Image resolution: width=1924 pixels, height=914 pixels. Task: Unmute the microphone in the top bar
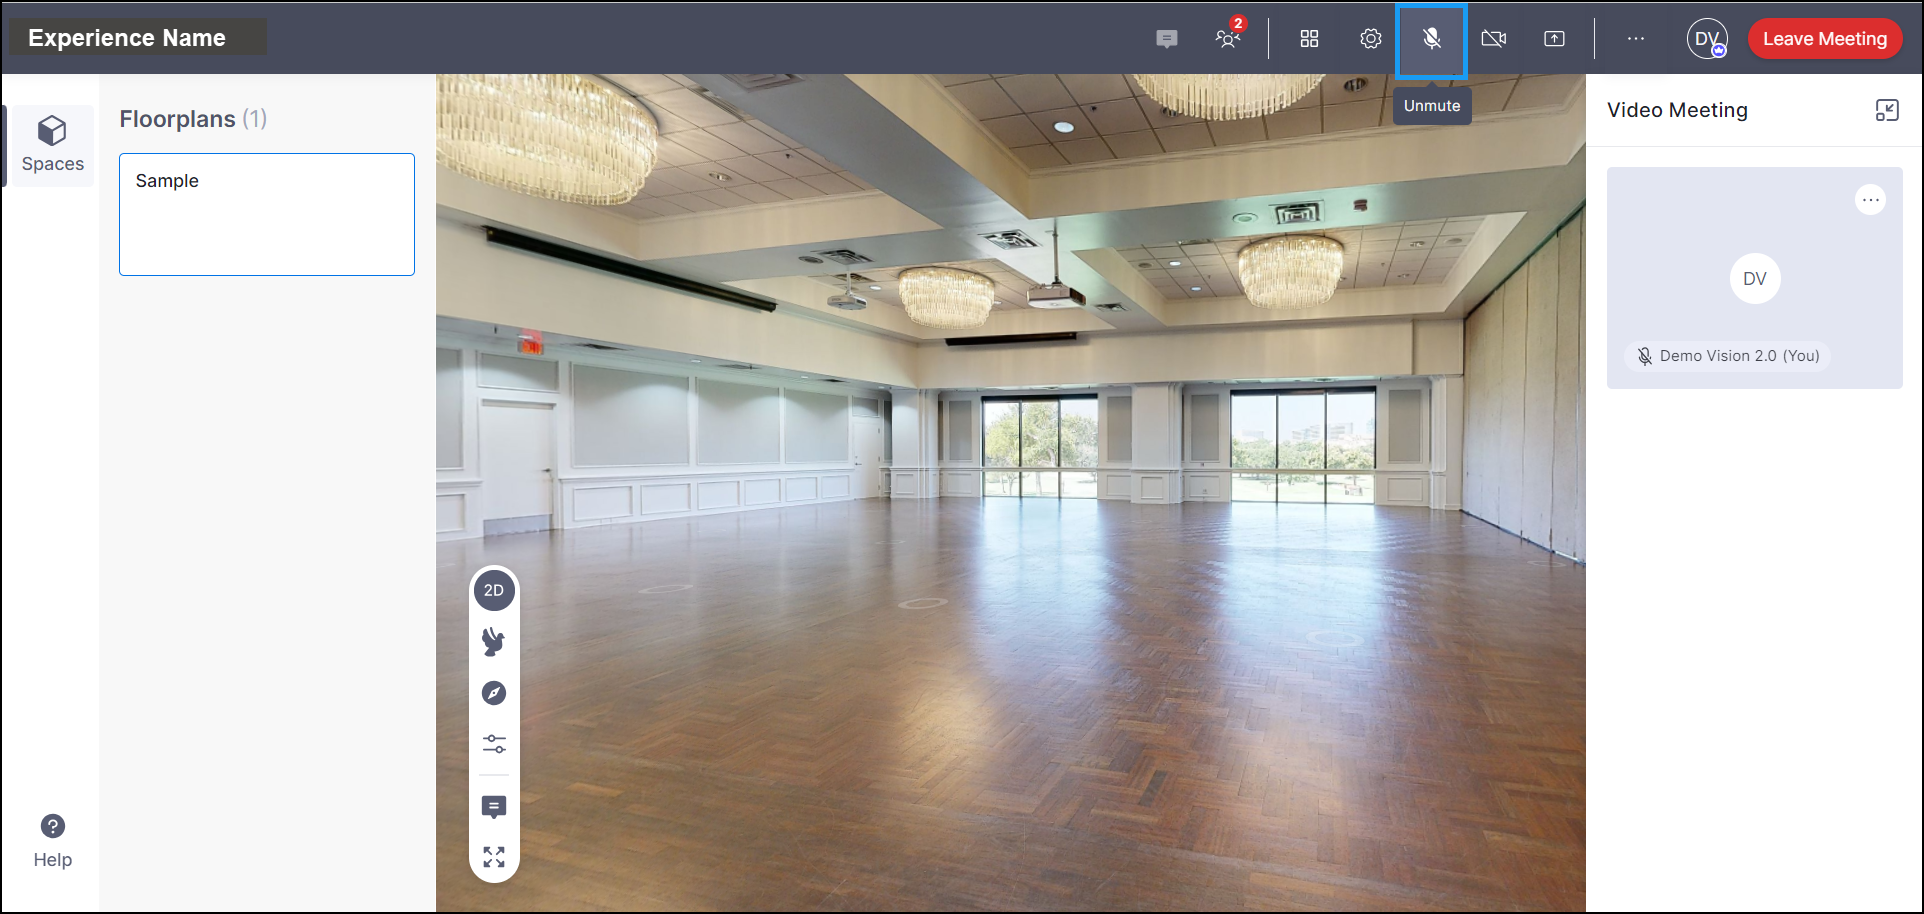click(x=1431, y=40)
